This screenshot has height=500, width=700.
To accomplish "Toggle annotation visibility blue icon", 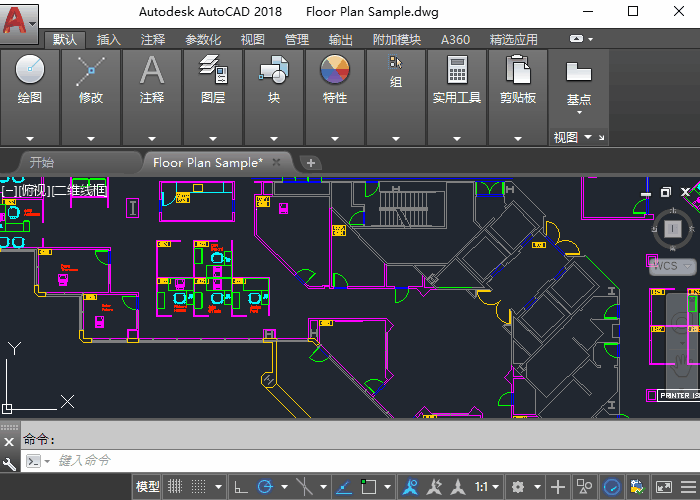I will pos(410,487).
